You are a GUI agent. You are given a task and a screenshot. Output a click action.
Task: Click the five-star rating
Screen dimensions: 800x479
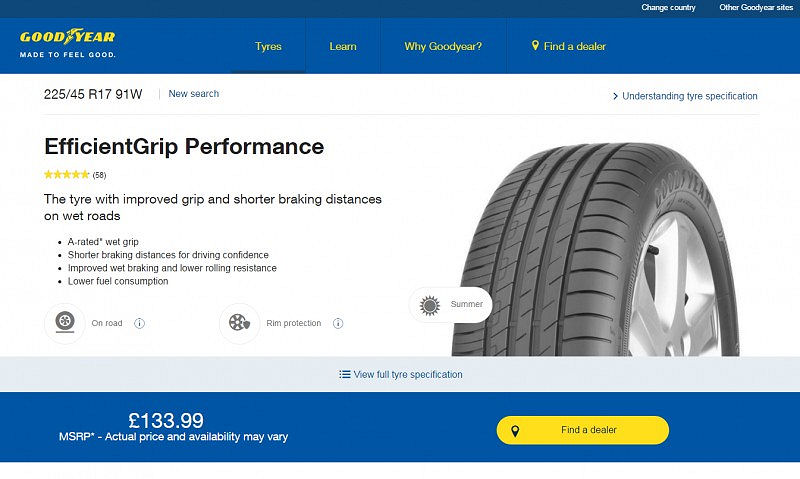coord(67,175)
